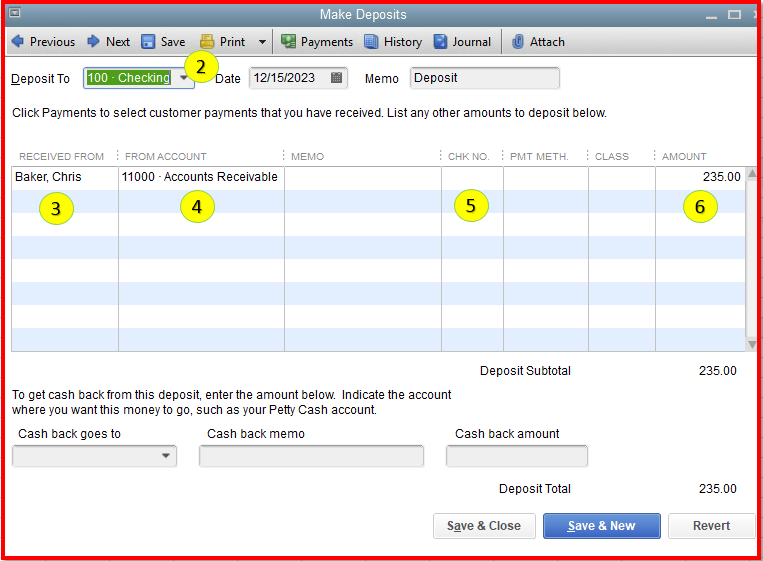Click the Cash back memo field
Screen dimensions: 763x561
click(311, 456)
